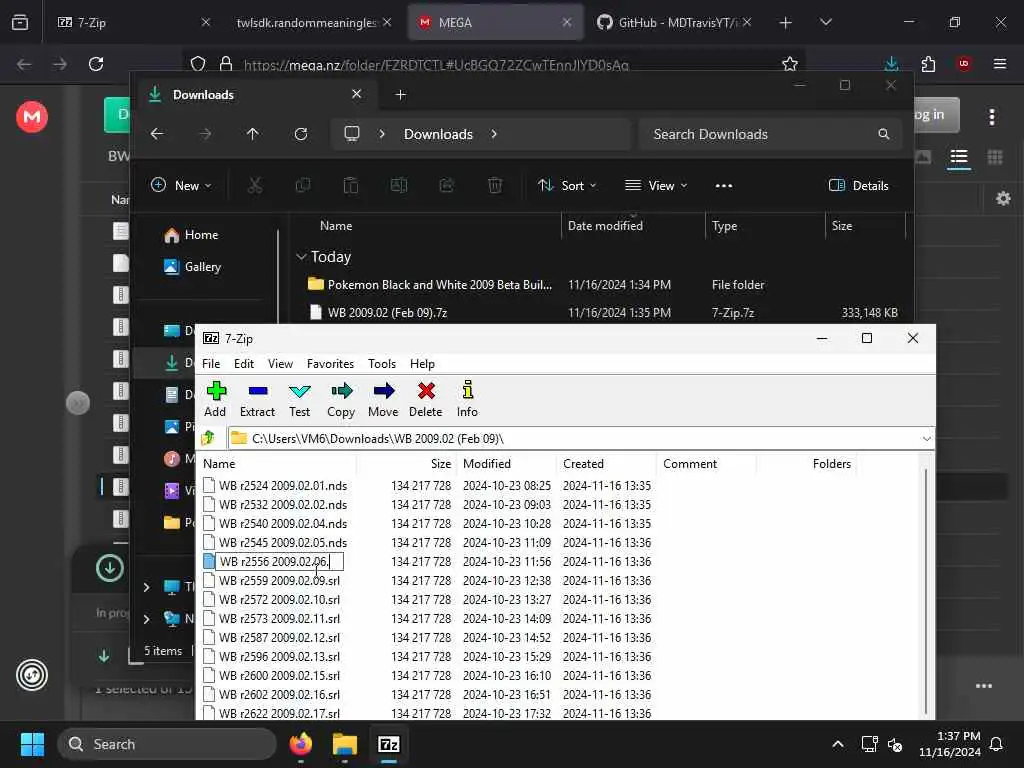Select file WB r2540 2009.02.04.nds
Screen dimensions: 1024x768
coord(283,524)
